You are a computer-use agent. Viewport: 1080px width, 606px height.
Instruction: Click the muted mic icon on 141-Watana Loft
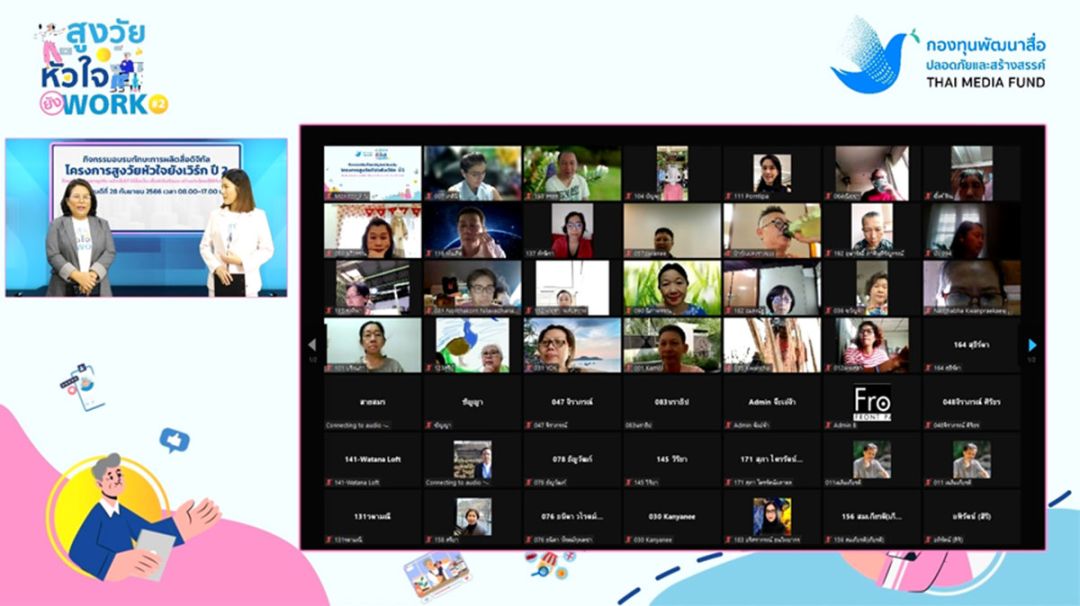328,483
